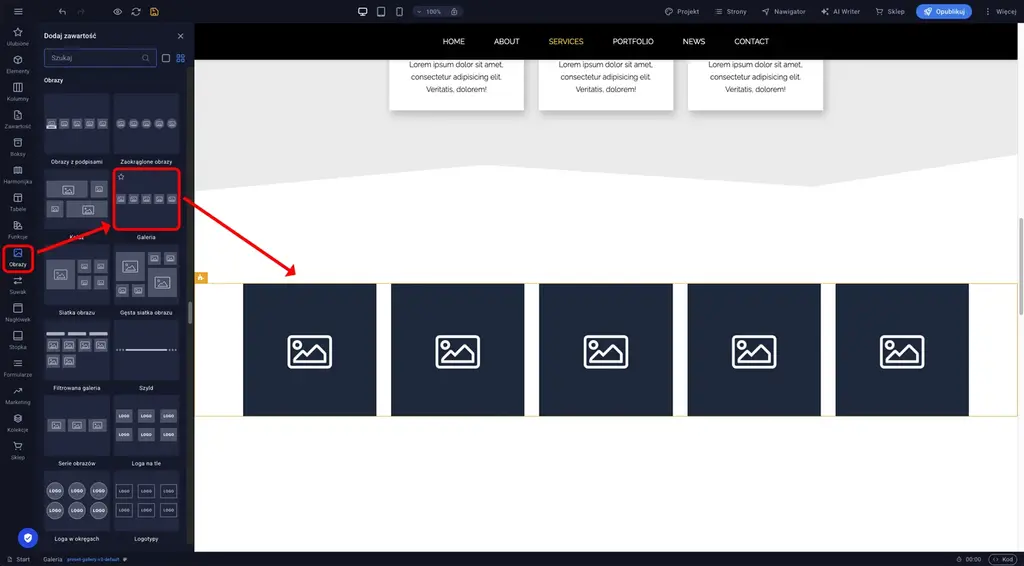Undo the last change
Image resolution: width=1024 pixels, height=566 pixels.
click(x=62, y=12)
